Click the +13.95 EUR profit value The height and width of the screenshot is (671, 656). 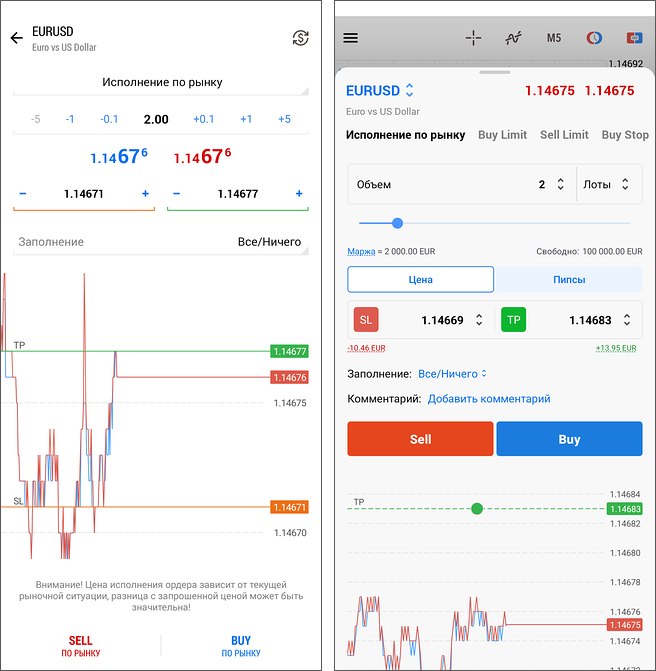click(x=616, y=348)
